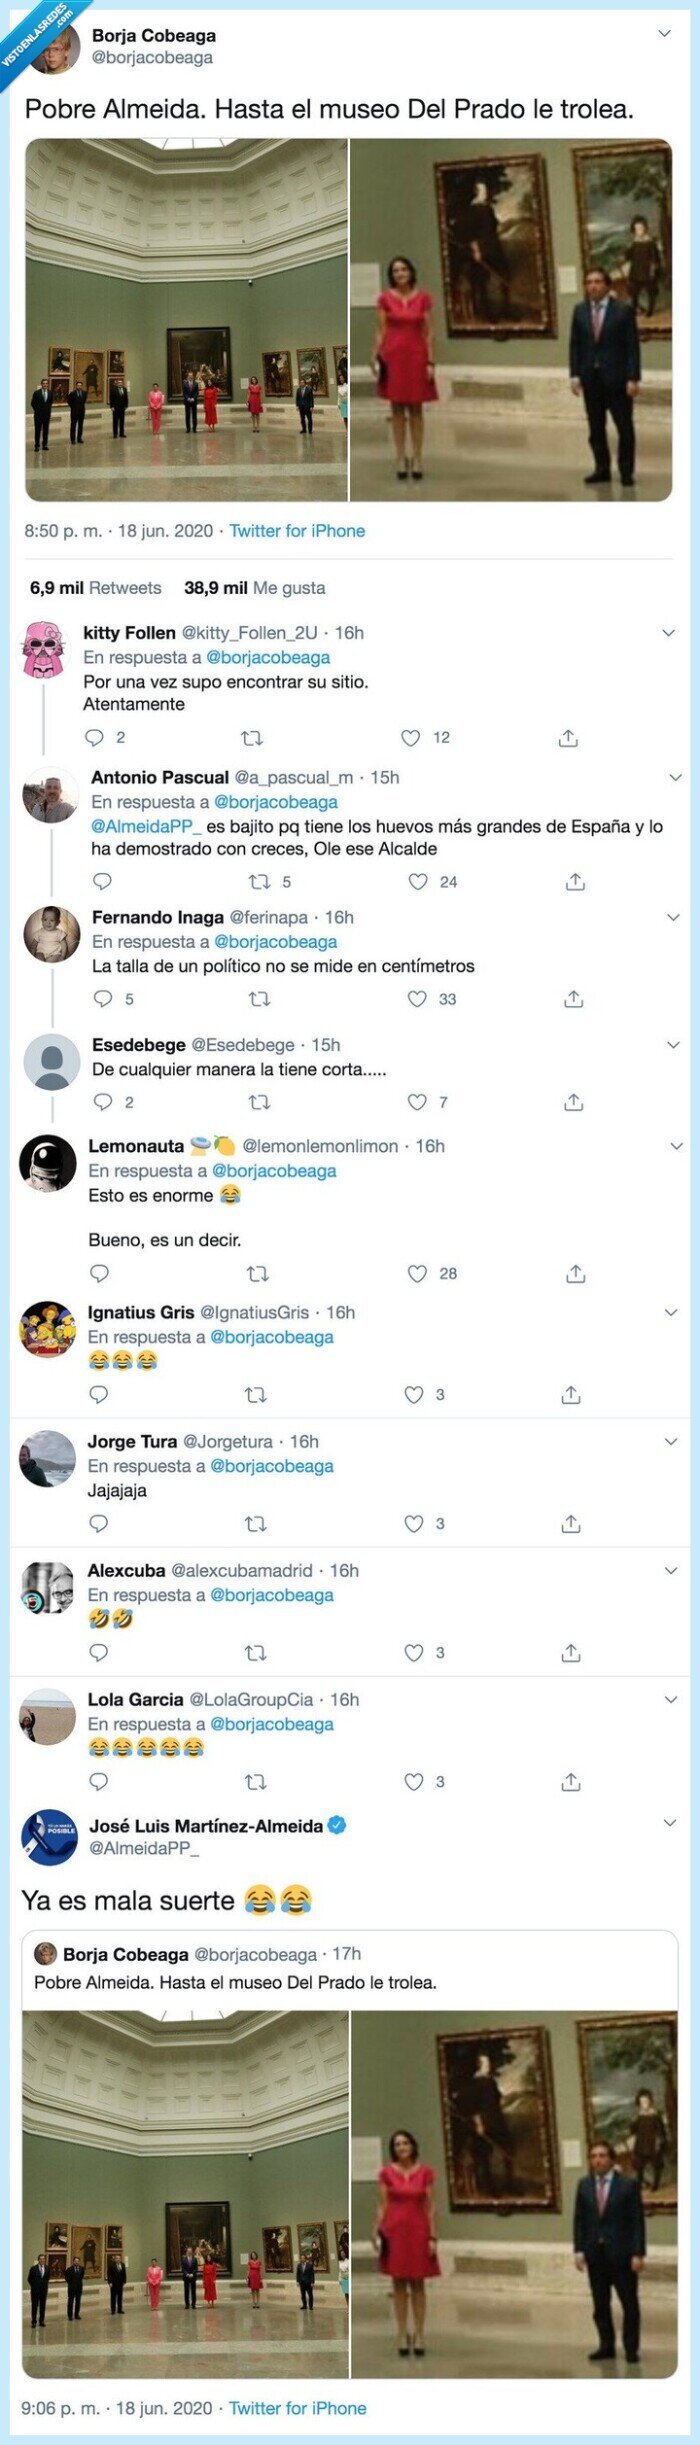Open José Luis Martínez-Almeida tweet menu chevron
The height and width of the screenshot is (2445, 700).
coord(670,1823)
